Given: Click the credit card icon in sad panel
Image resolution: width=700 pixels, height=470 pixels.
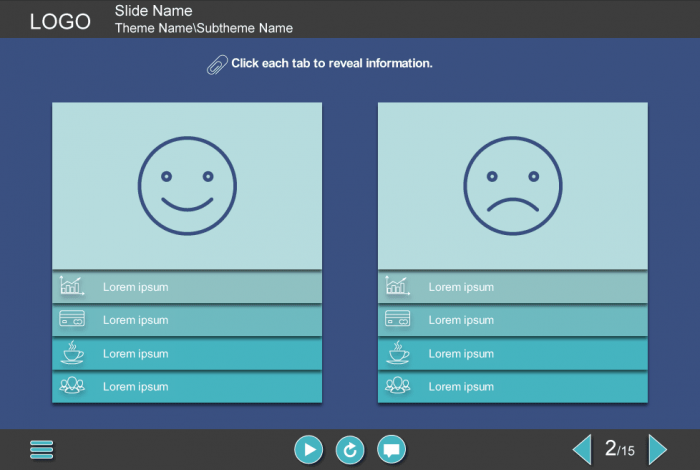Looking at the screenshot, I should (x=398, y=319).
